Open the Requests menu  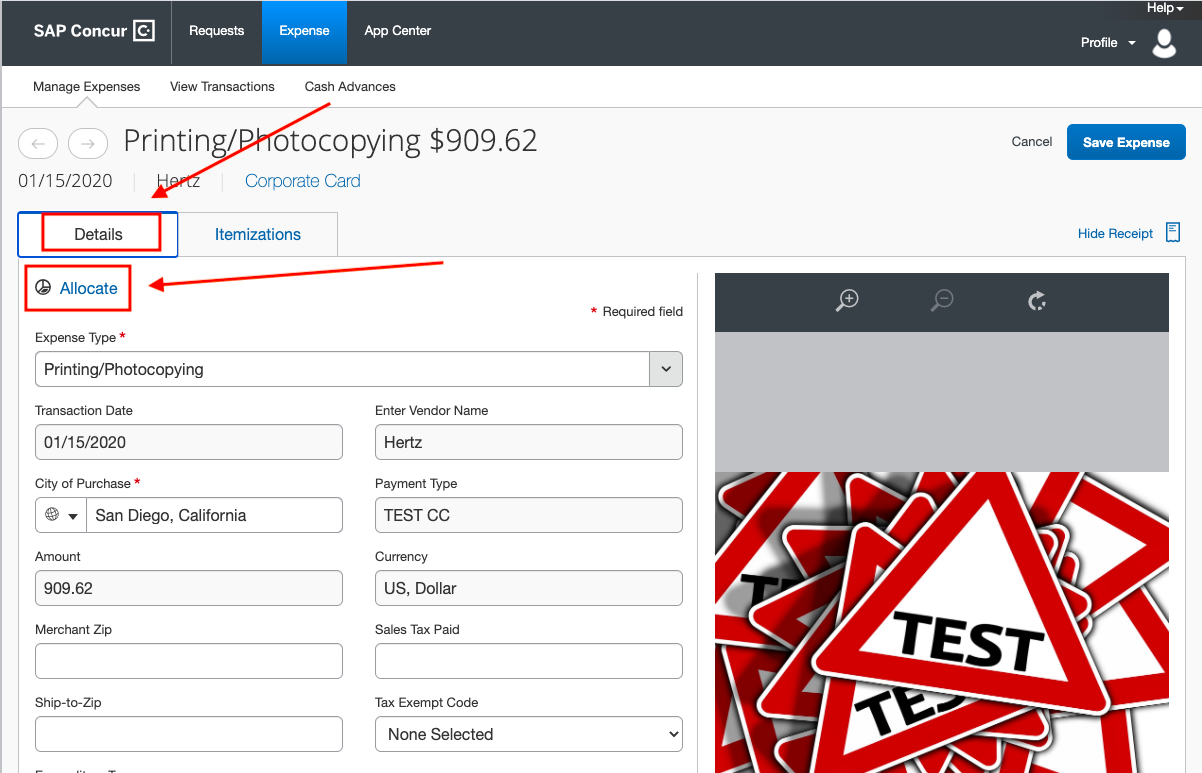217,31
